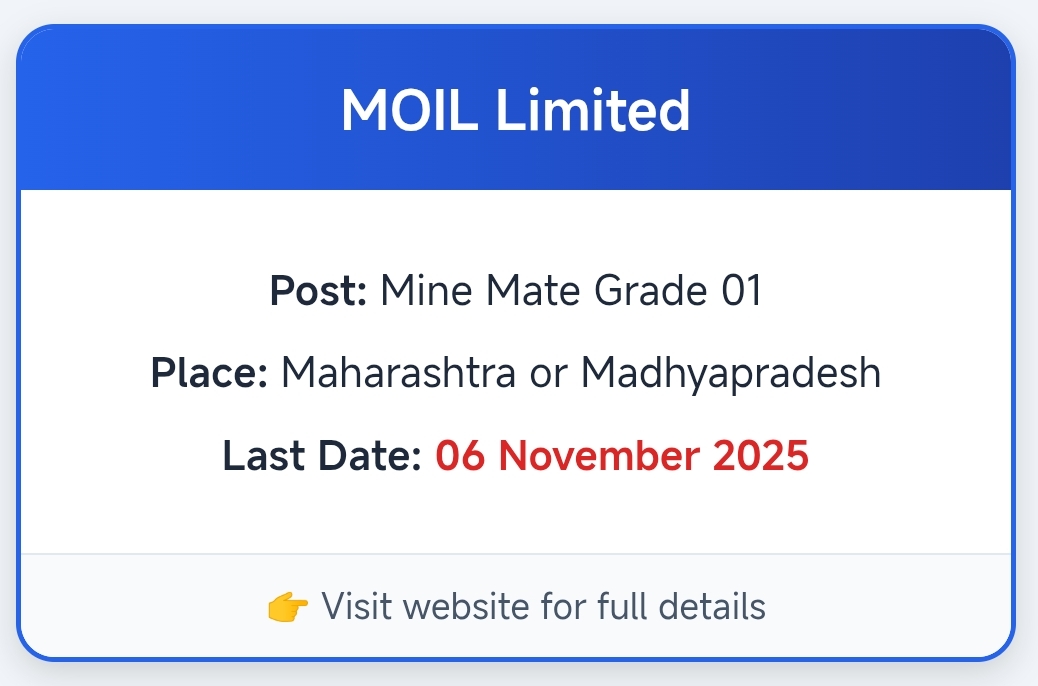Click the bold Place label
1038x686 pixels.
209,373
